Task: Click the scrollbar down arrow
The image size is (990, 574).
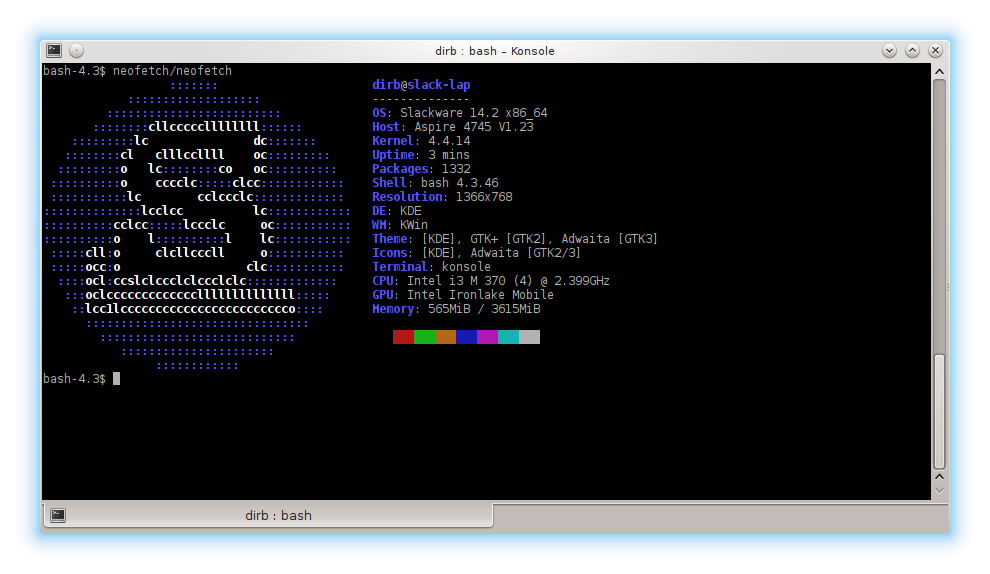Action: pyautogui.click(x=939, y=490)
